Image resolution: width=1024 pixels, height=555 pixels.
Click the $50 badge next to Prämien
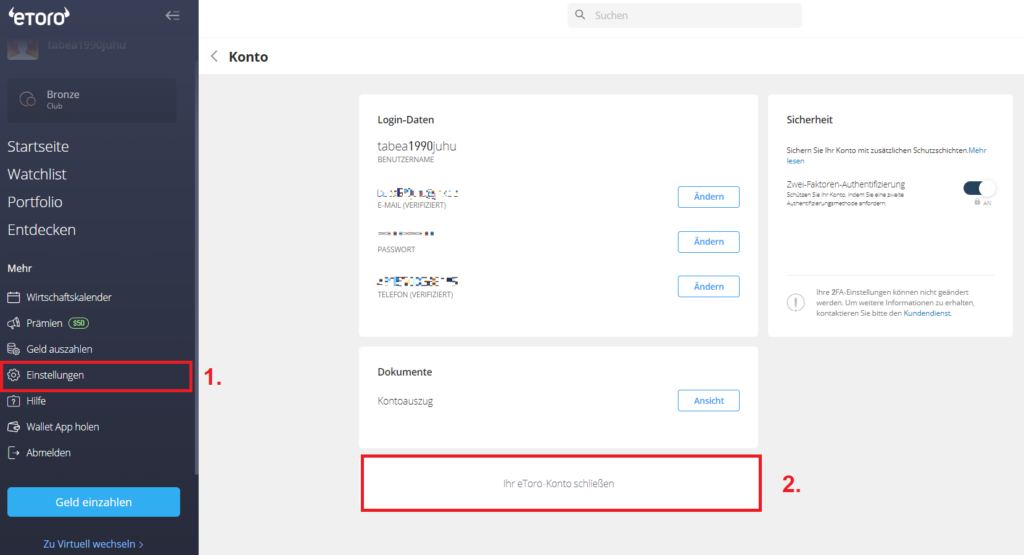pyautogui.click(x=78, y=323)
